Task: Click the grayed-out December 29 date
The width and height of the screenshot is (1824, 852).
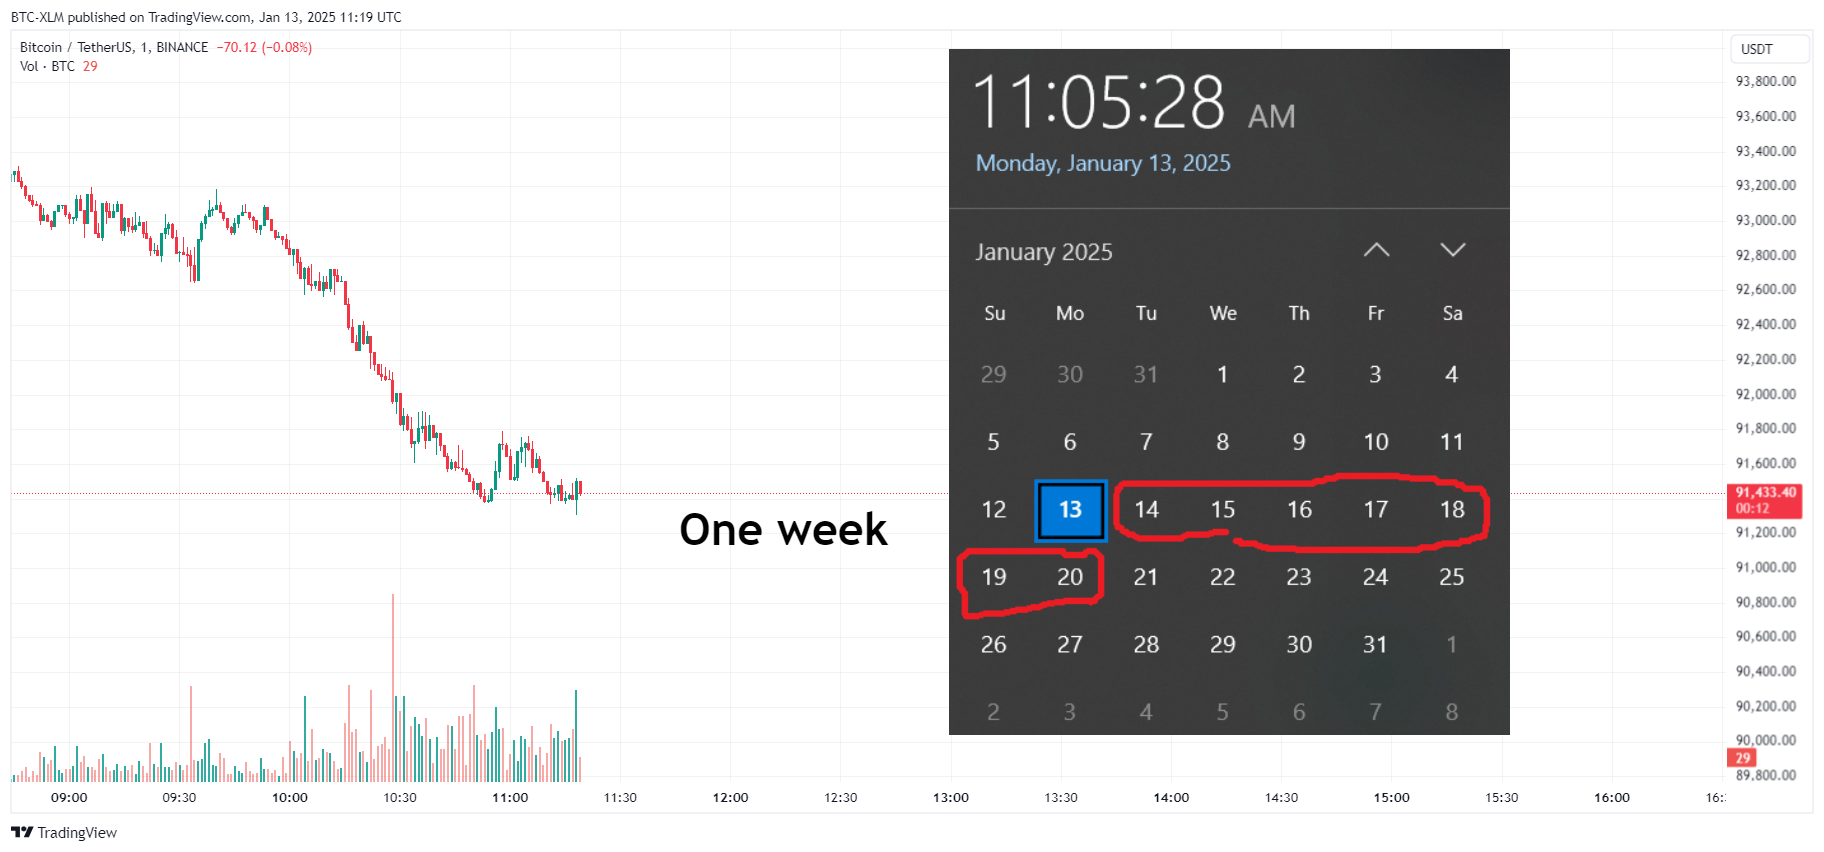Action: pos(993,375)
